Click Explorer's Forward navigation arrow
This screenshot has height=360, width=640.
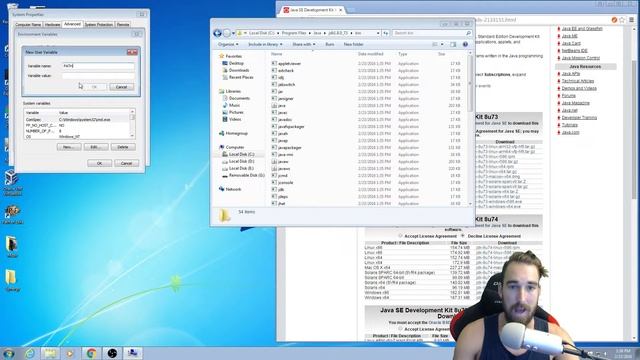pyautogui.click(x=227, y=33)
